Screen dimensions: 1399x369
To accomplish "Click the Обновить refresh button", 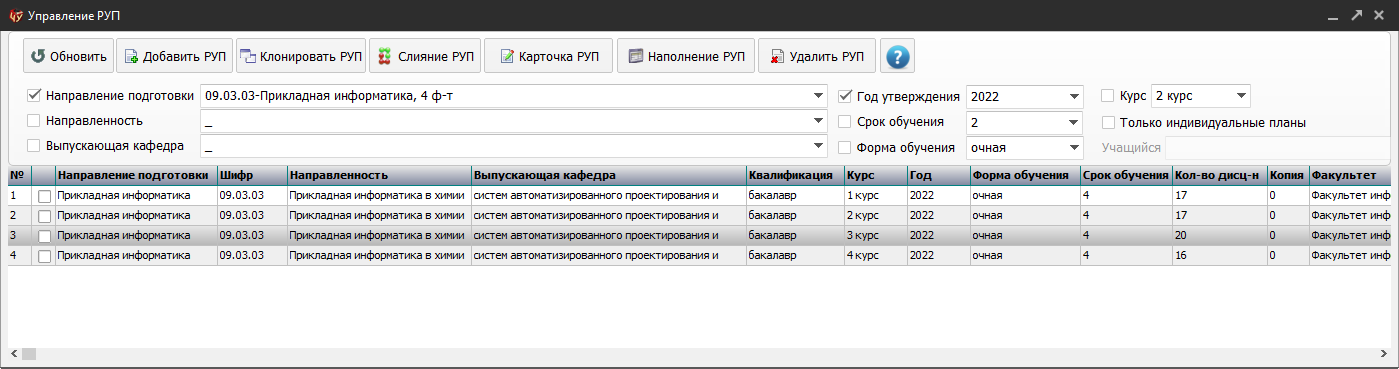I will tap(68, 56).
